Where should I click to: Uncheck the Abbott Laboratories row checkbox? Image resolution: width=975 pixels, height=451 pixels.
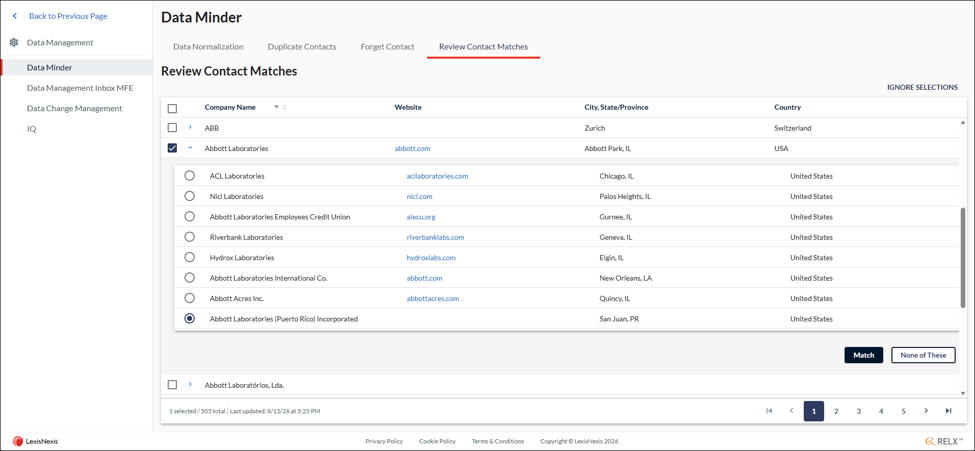(172, 148)
